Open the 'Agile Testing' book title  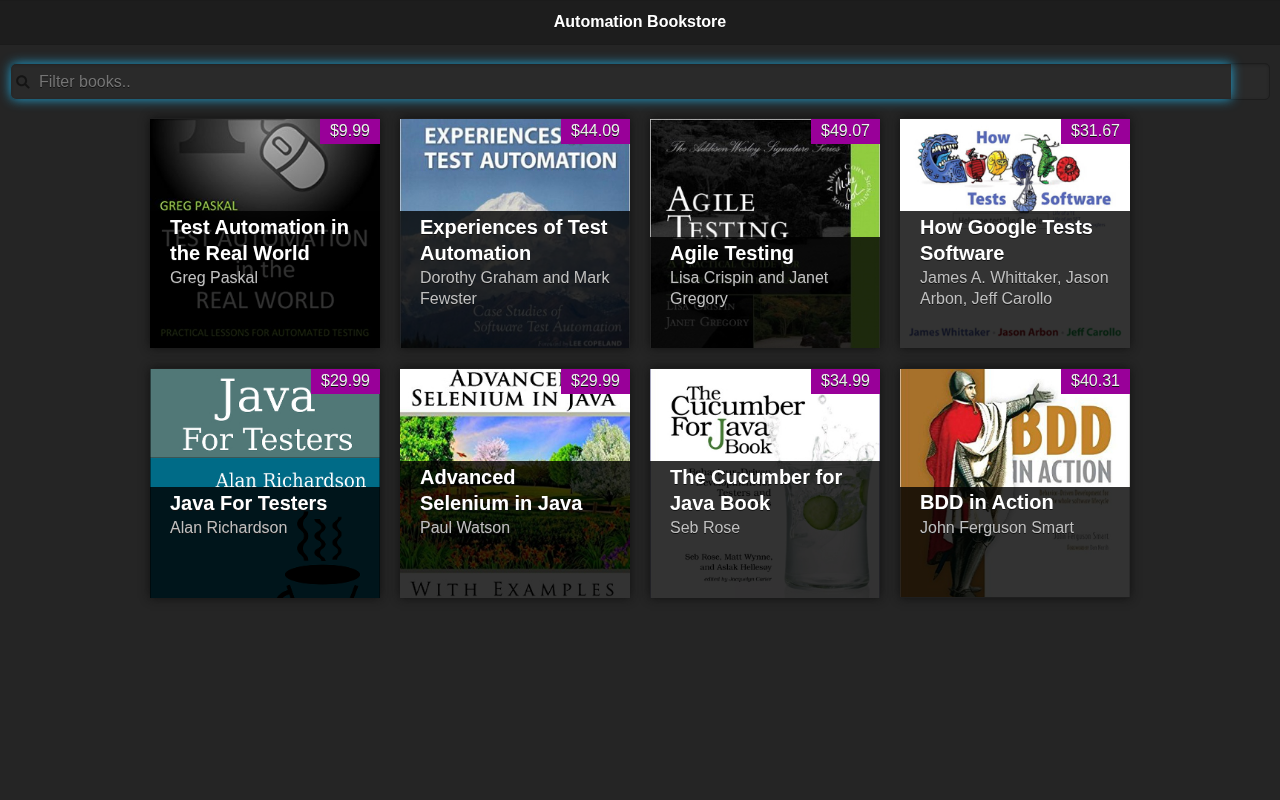732,253
